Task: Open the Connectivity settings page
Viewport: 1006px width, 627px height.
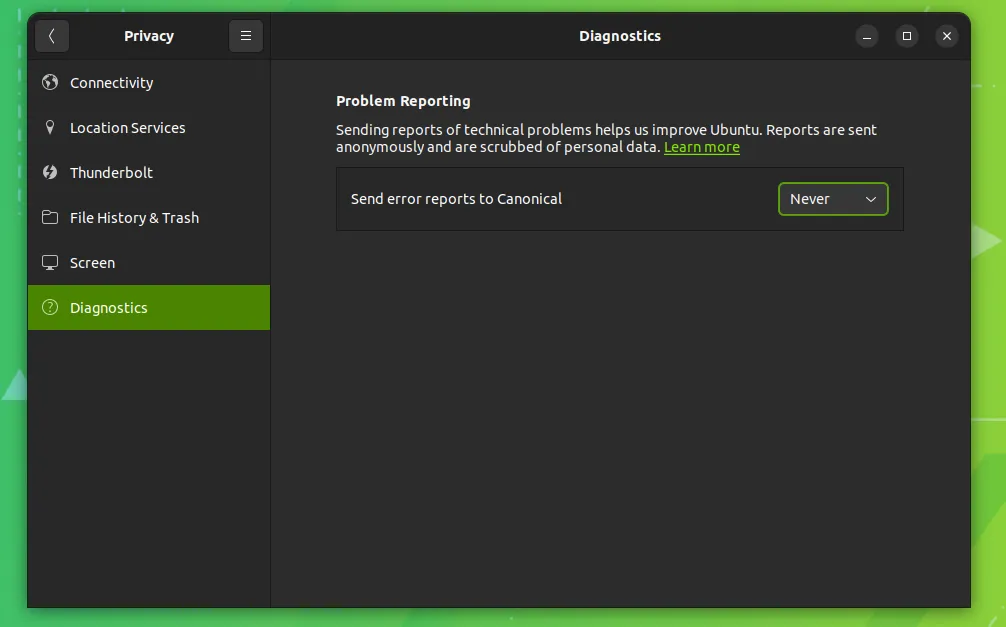Action: pyautogui.click(x=112, y=83)
